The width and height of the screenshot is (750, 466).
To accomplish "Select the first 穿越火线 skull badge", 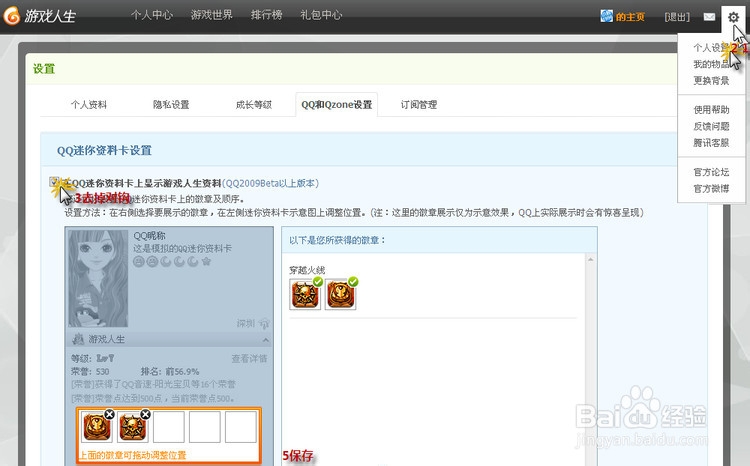I will 305,295.
